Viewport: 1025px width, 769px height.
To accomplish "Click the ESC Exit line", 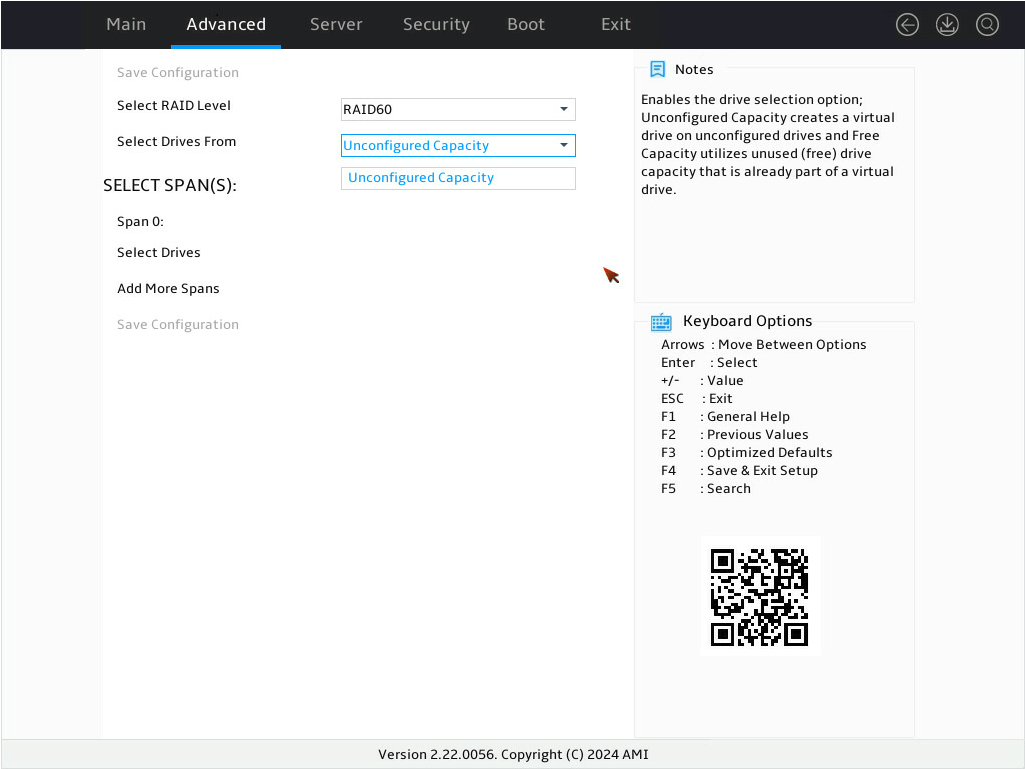I will point(697,399).
